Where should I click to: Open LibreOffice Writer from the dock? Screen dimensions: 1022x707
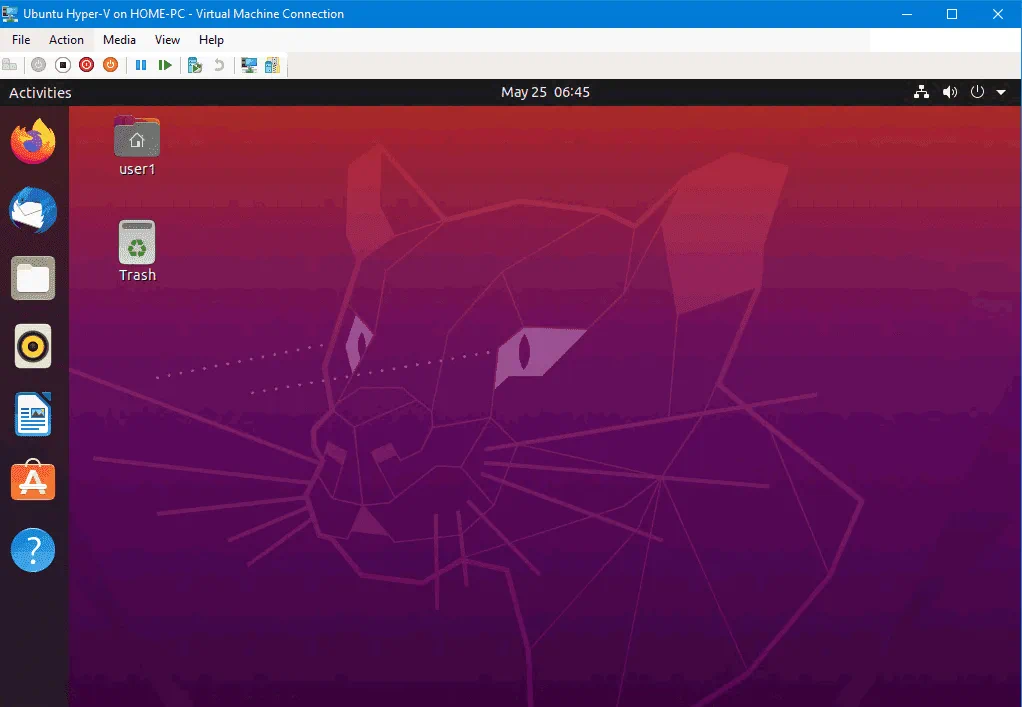pos(33,414)
